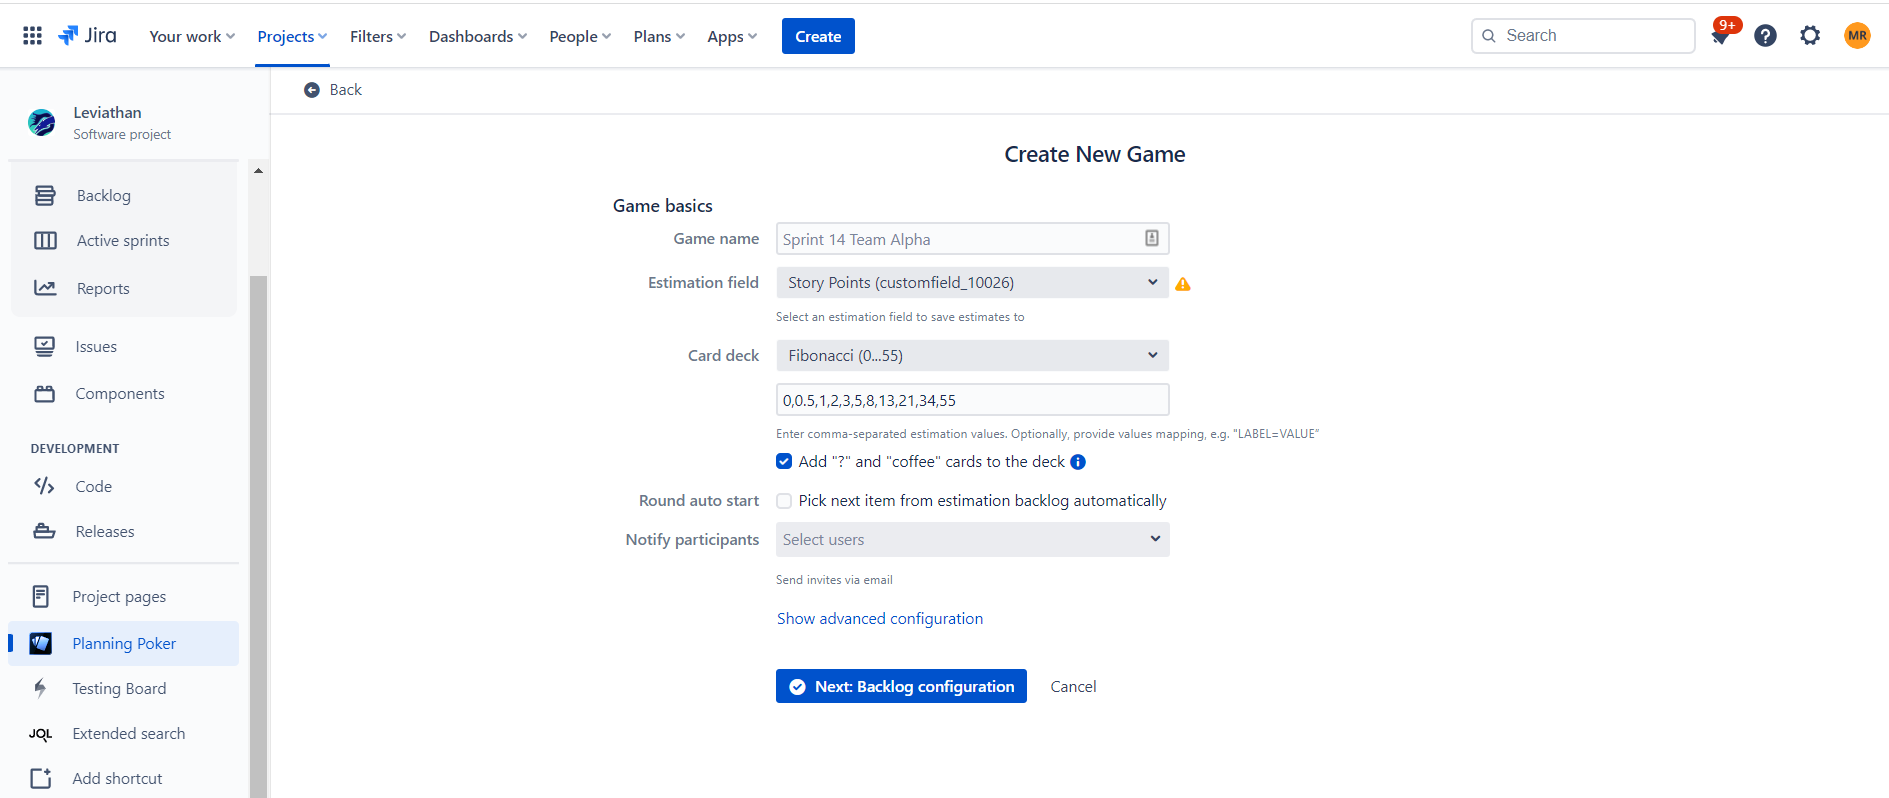Click Next: Backlog configuration button

pos(901,686)
